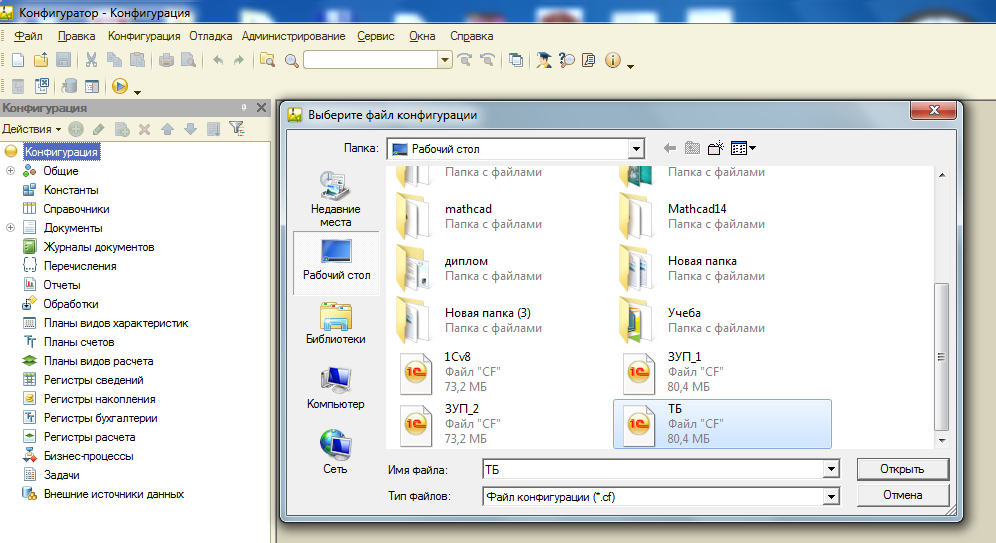The height and width of the screenshot is (543, 996).
Task: Select Отчеты in configuration tree
Action: tap(62, 285)
